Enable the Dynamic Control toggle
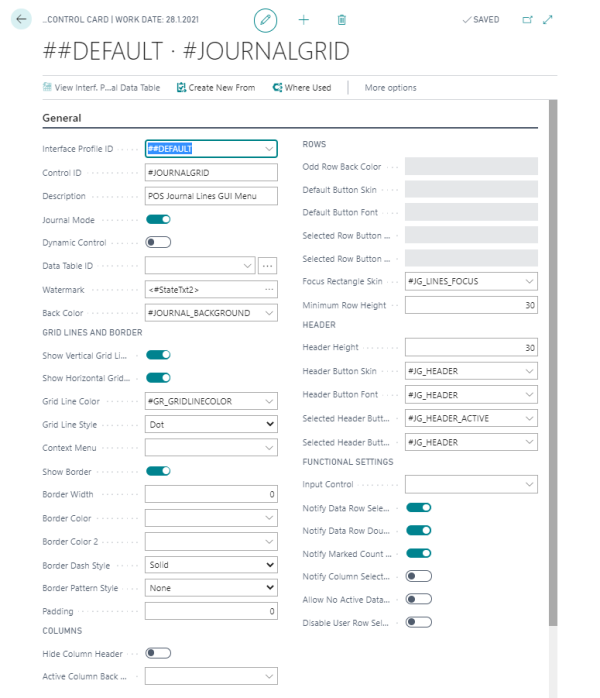This screenshot has height=698, width=600. click(158, 242)
